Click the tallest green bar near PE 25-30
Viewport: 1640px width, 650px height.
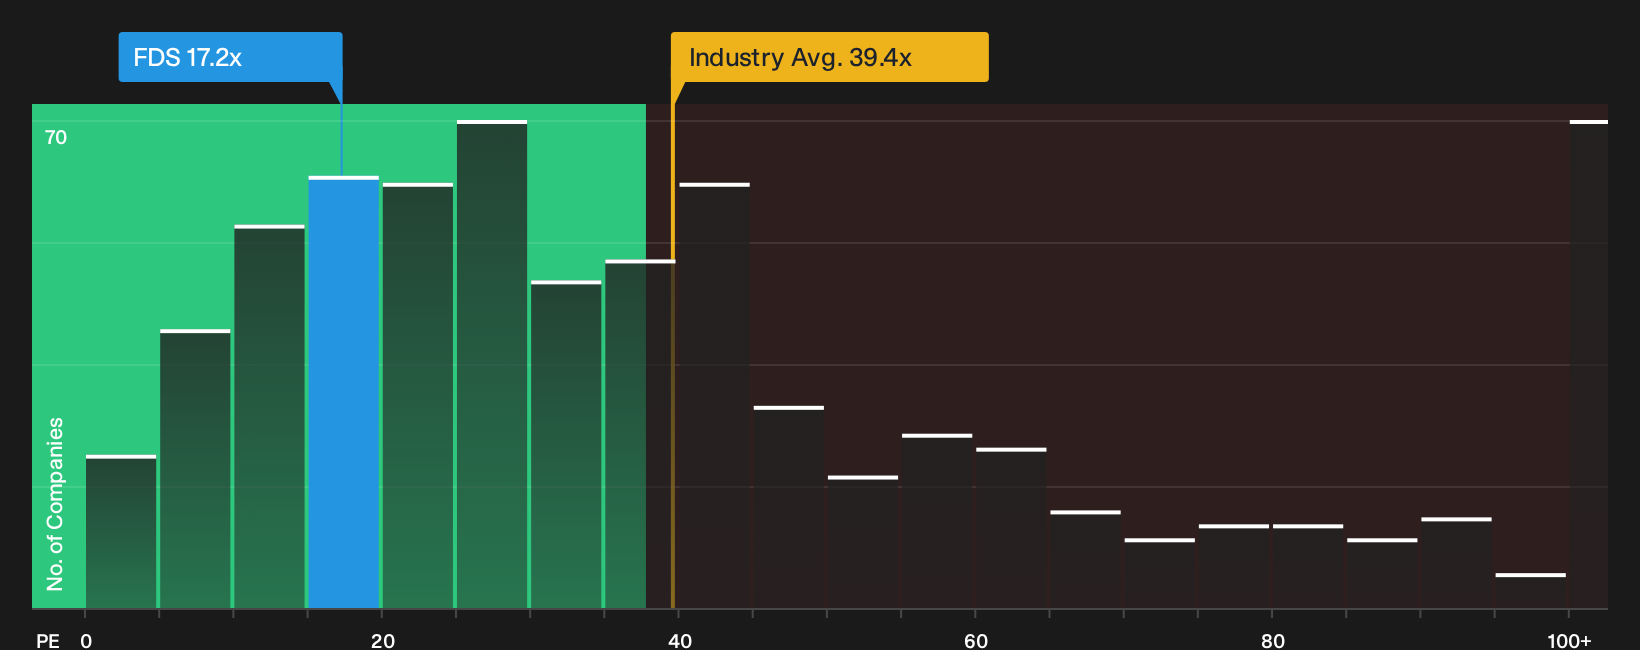492,364
